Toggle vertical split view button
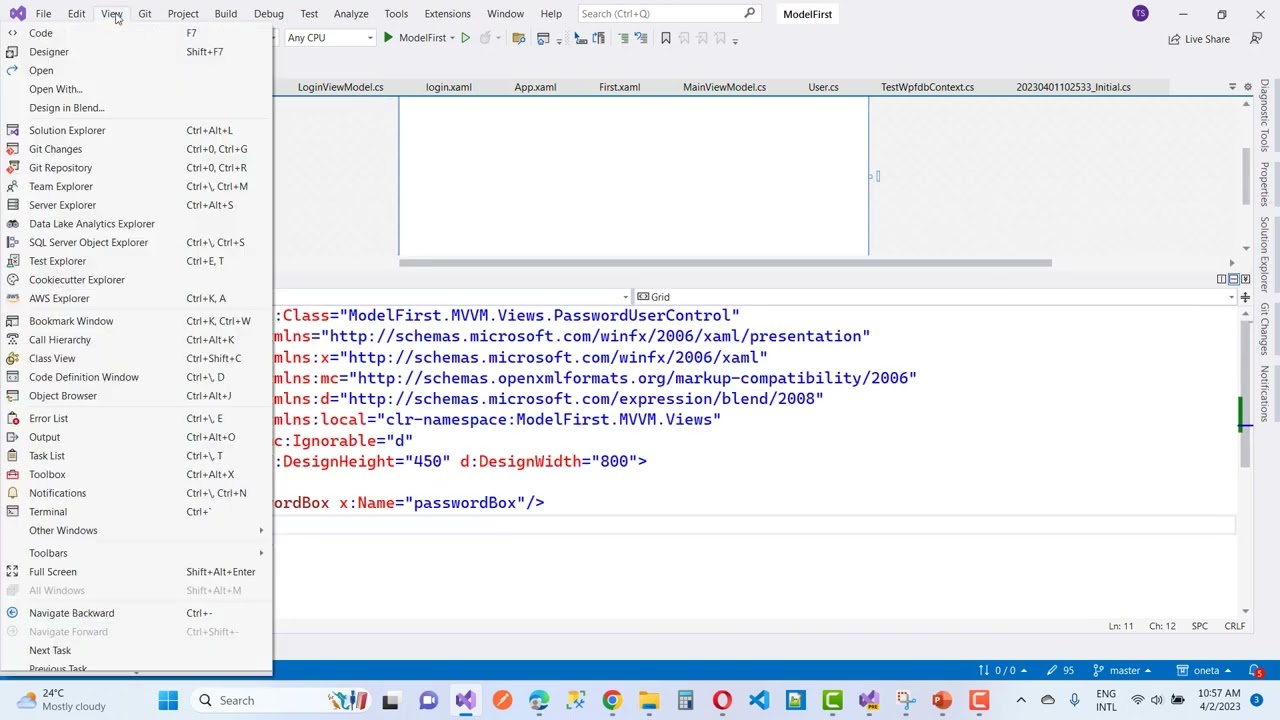The image size is (1280, 720). [x=1221, y=279]
